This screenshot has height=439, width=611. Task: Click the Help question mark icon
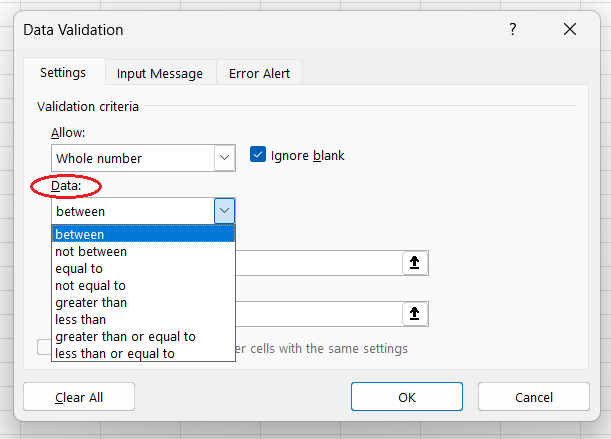[513, 29]
